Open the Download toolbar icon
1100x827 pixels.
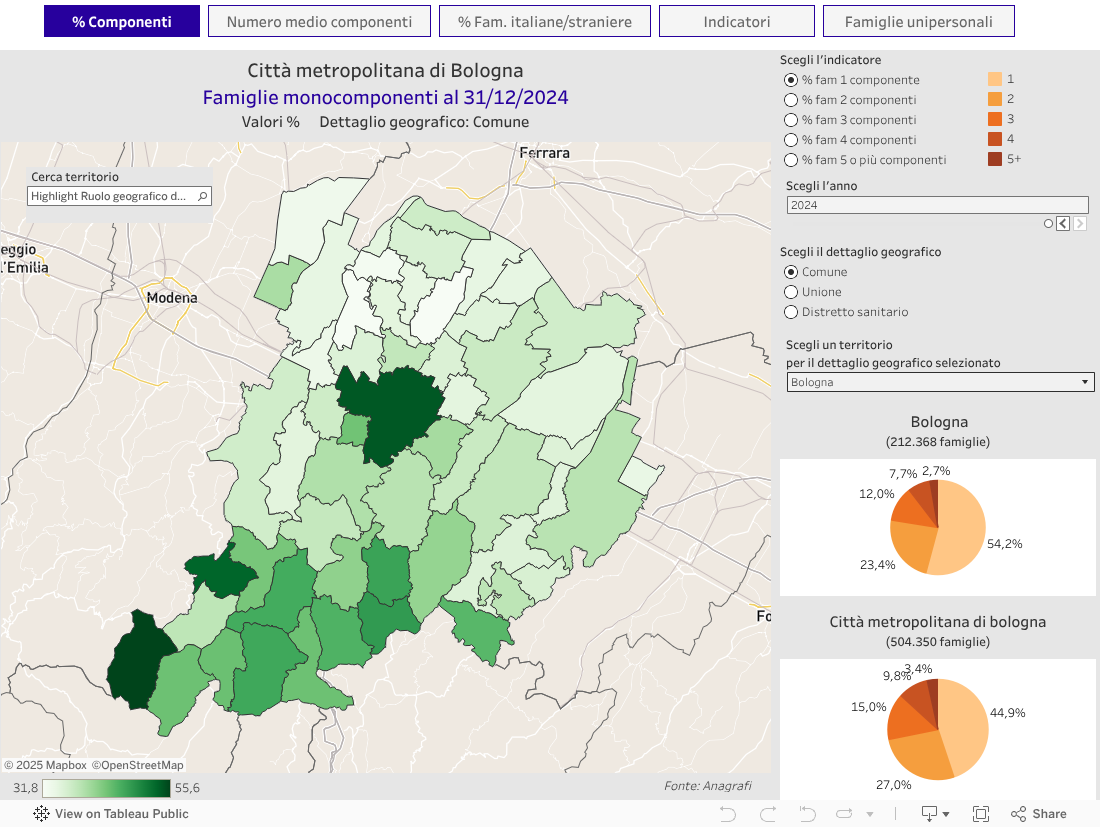click(930, 814)
